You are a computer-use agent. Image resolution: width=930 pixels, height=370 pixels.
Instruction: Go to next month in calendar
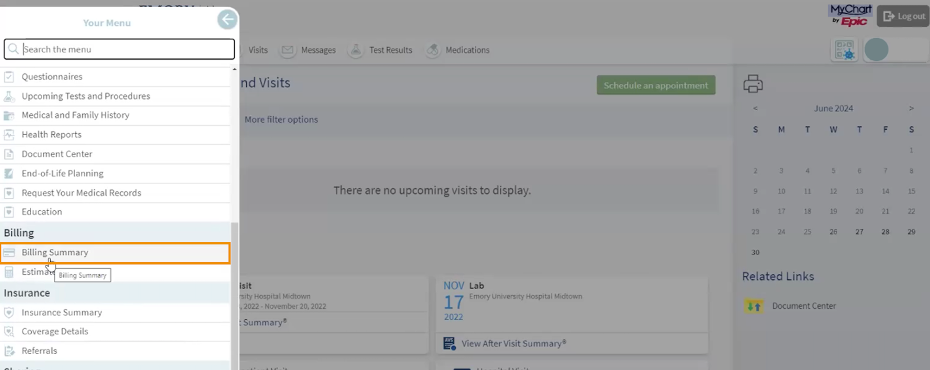click(x=911, y=109)
